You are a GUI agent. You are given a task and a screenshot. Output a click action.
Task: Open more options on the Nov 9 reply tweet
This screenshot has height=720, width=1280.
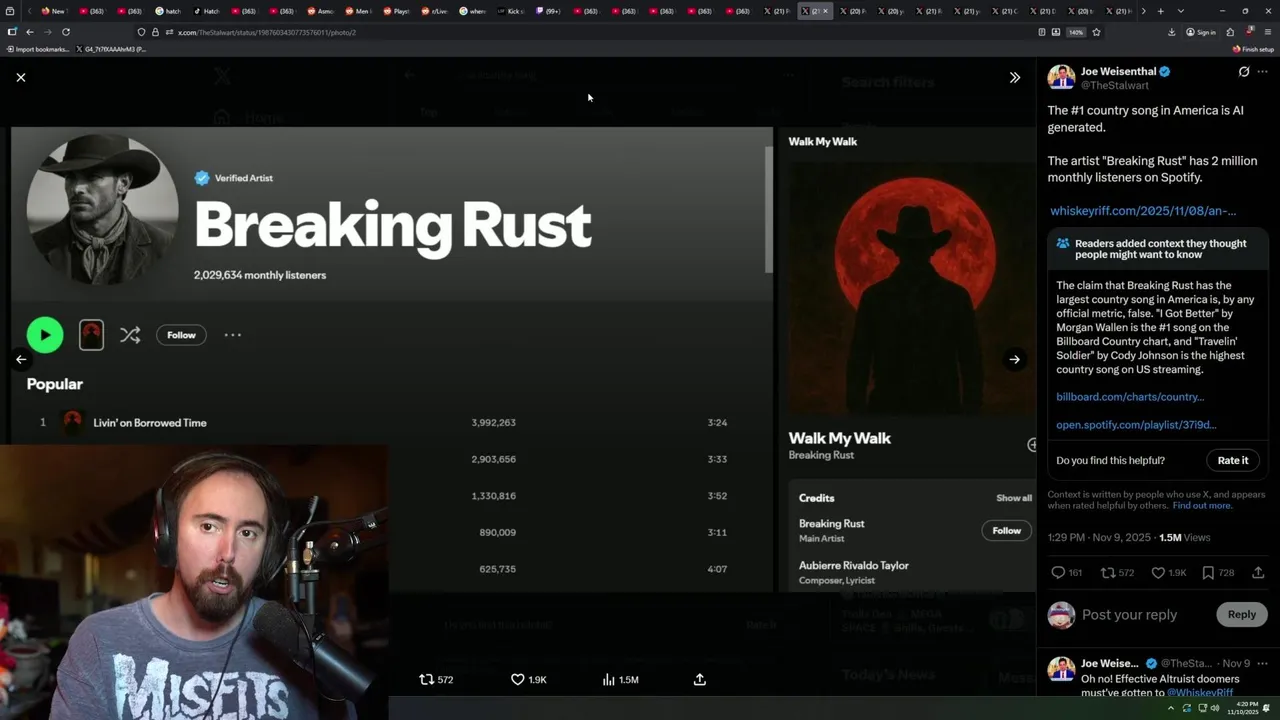pos(1263,663)
